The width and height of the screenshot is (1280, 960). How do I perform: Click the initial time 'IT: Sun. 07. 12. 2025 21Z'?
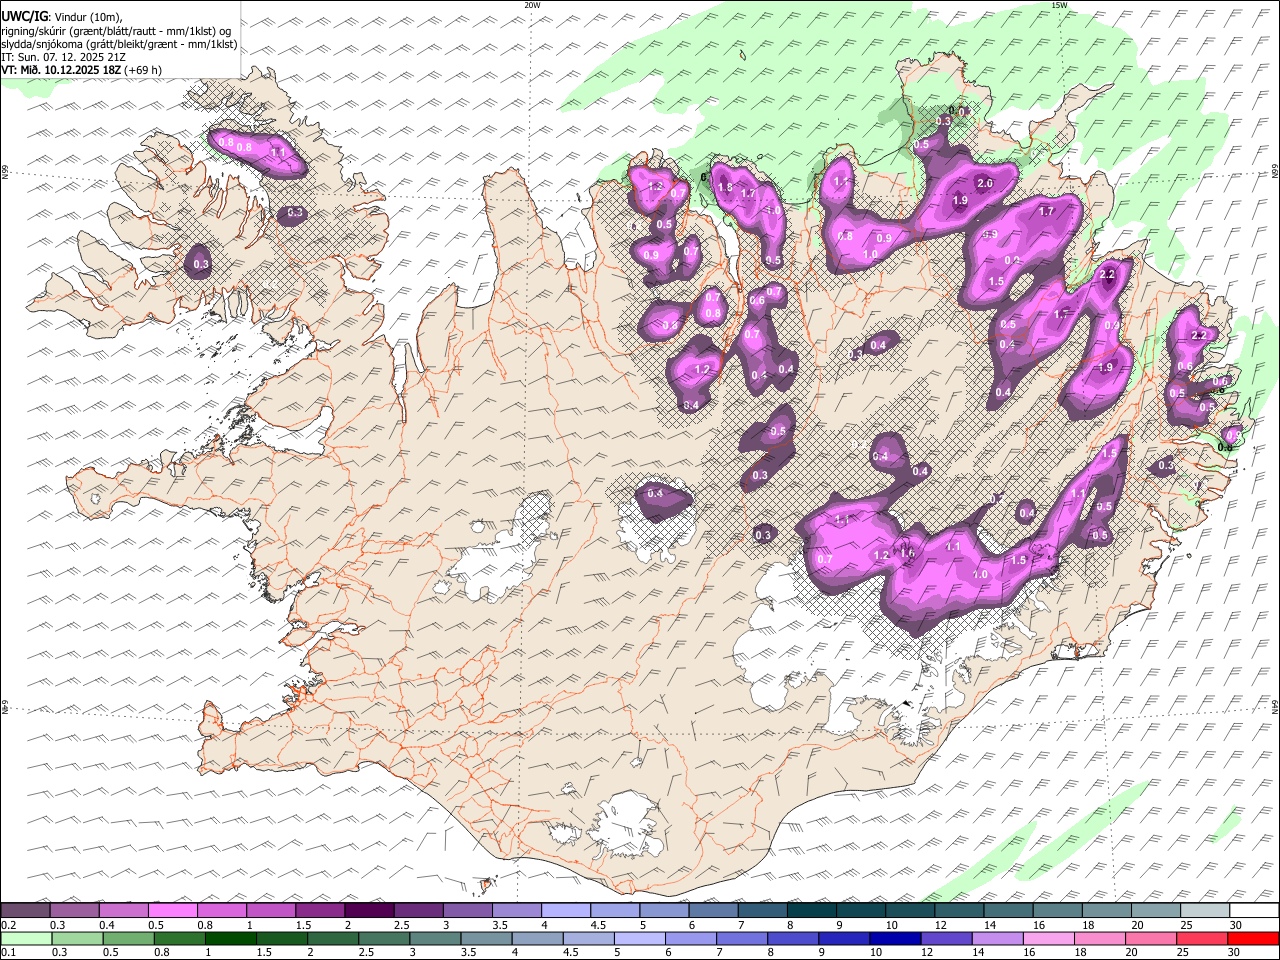[63, 57]
